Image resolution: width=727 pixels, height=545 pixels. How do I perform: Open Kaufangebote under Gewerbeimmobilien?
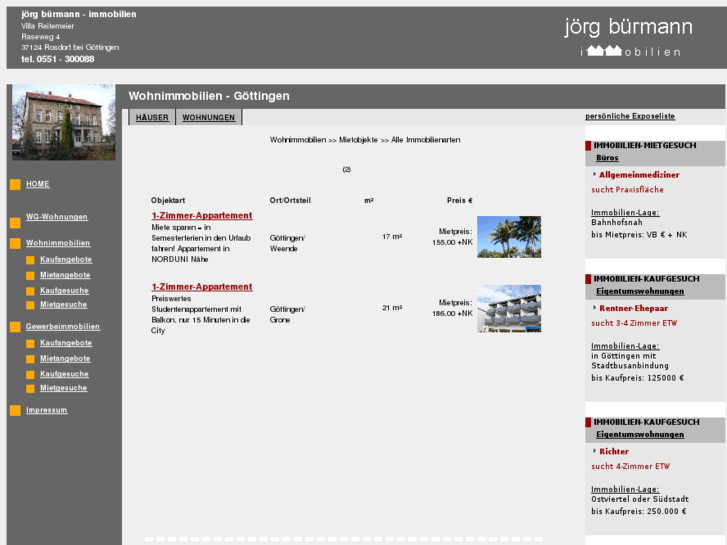66,343
